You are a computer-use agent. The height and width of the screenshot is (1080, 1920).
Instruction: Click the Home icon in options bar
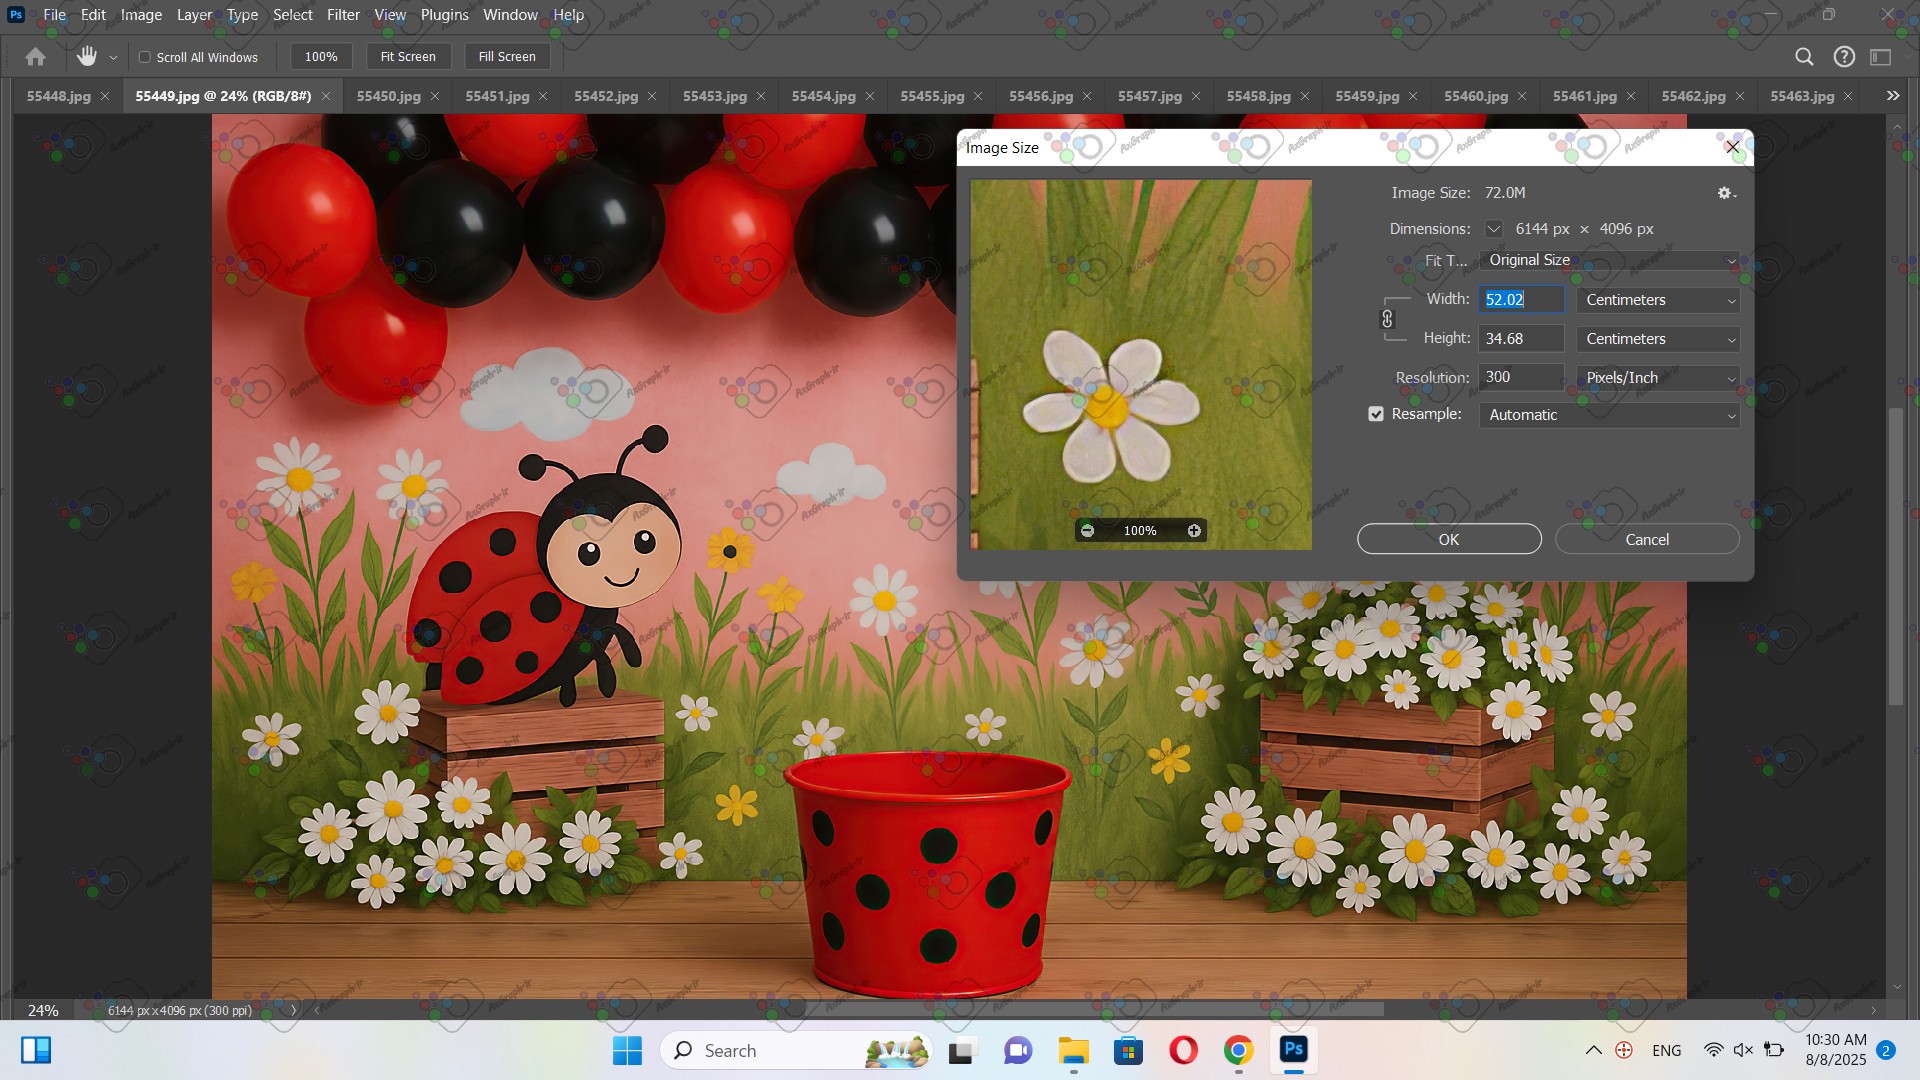point(36,57)
